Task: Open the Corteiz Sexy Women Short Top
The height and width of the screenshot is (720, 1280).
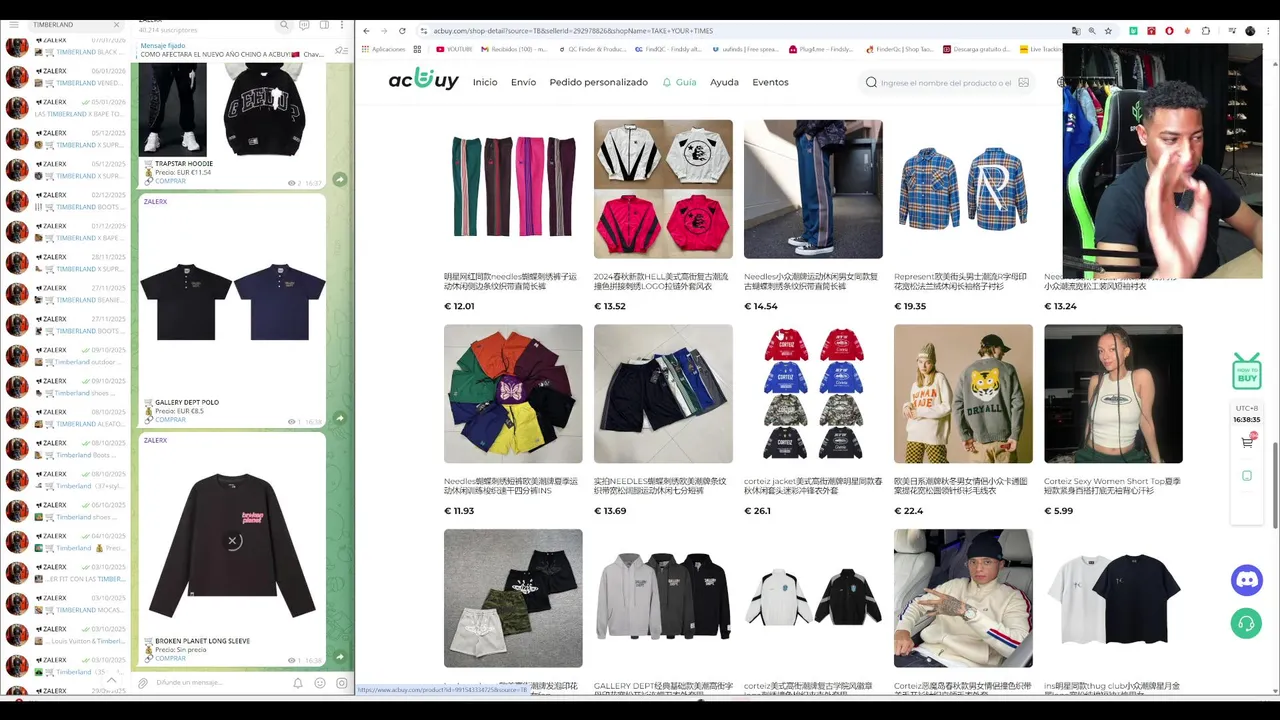Action: pos(1113,394)
